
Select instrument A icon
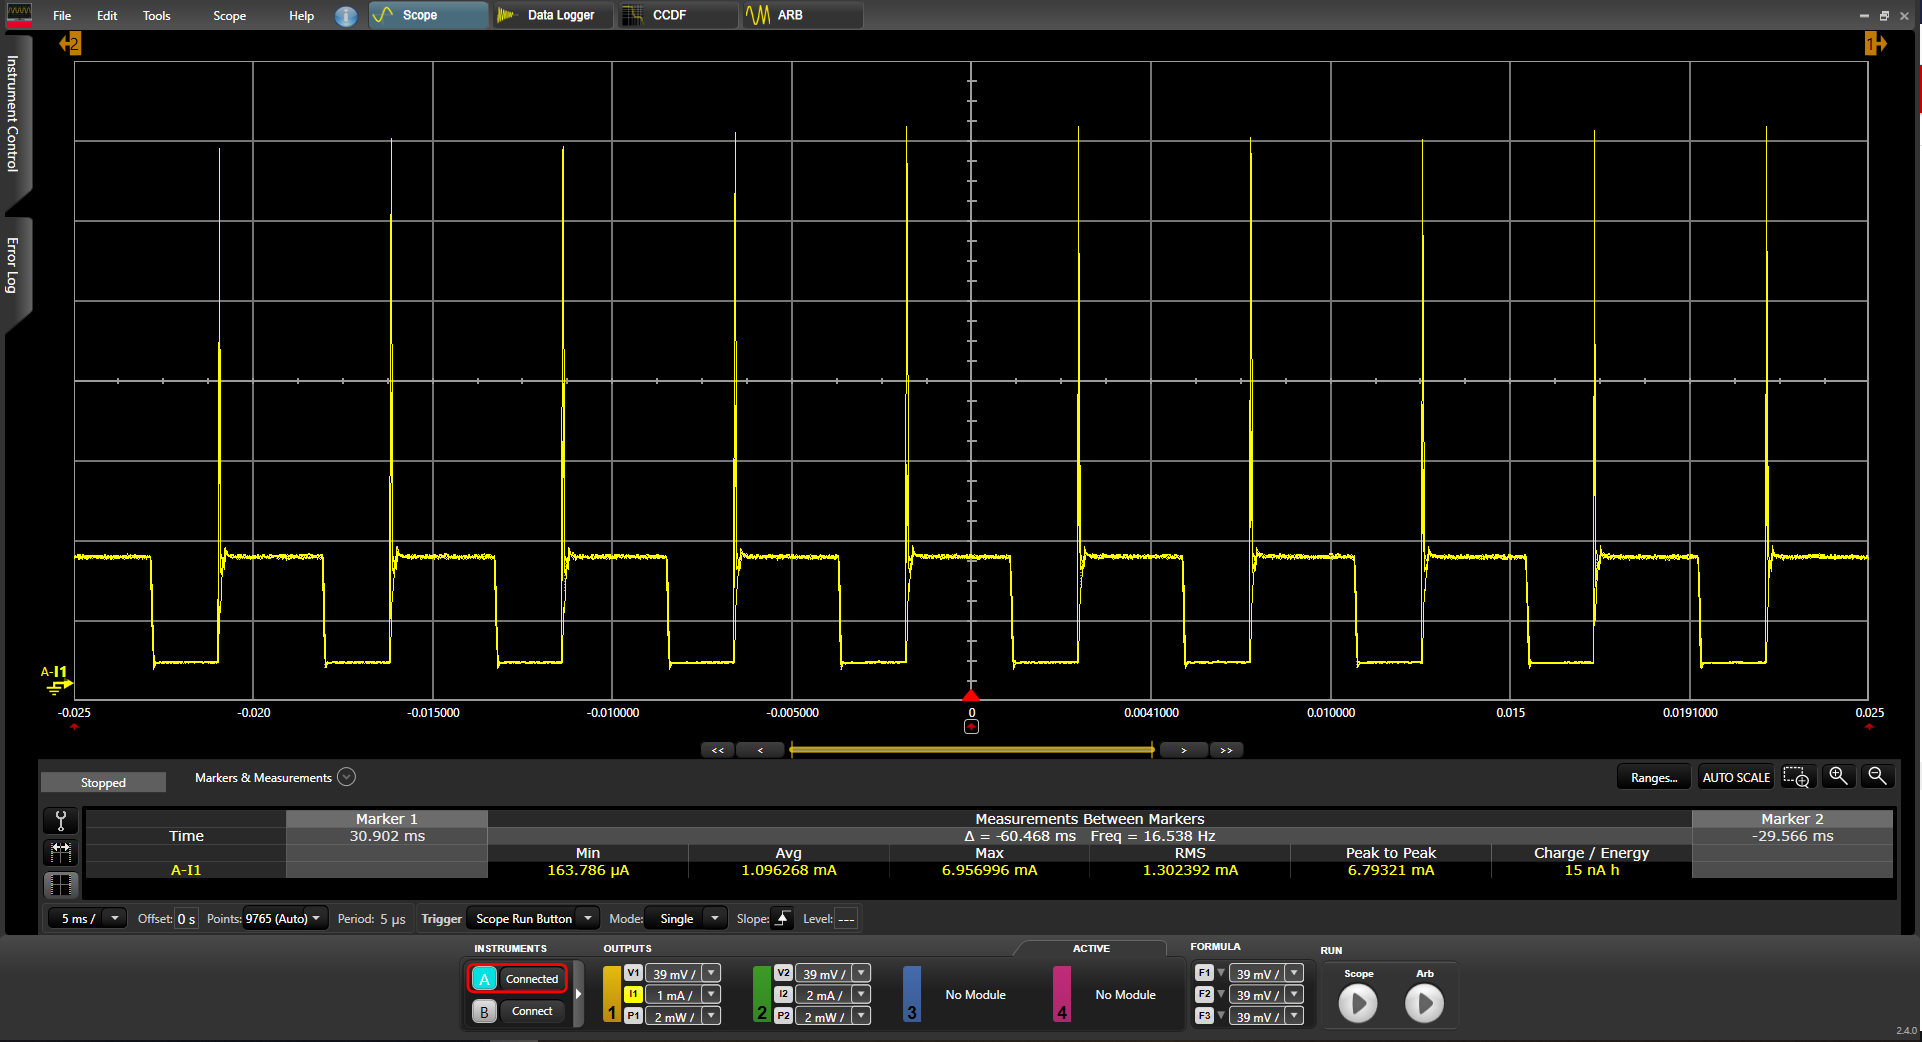[x=484, y=979]
